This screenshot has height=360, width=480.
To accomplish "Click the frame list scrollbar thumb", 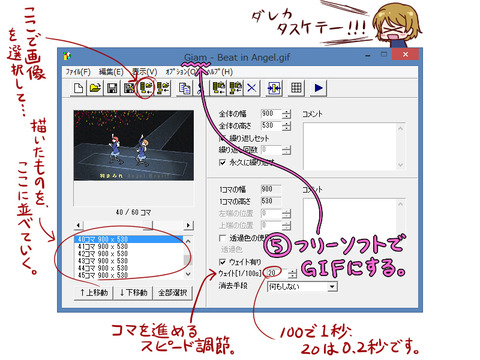I will tap(188, 260).
